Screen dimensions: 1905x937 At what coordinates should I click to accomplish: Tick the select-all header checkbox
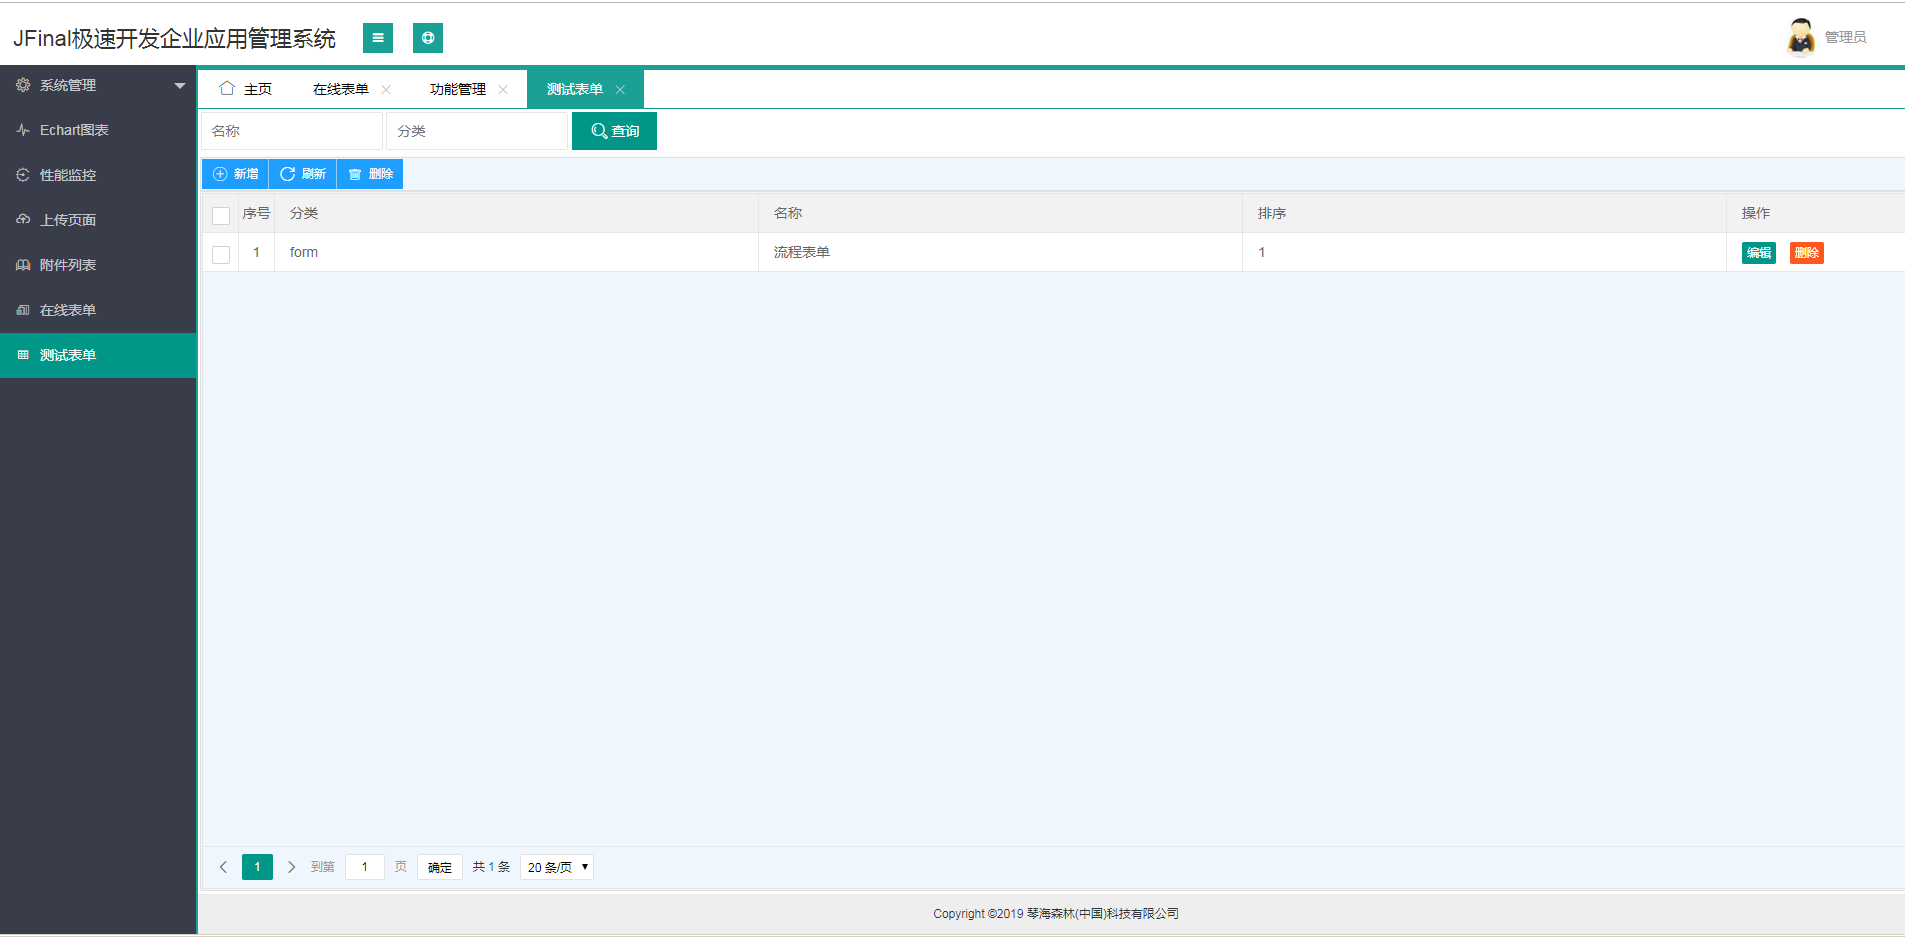coord(221,215)
